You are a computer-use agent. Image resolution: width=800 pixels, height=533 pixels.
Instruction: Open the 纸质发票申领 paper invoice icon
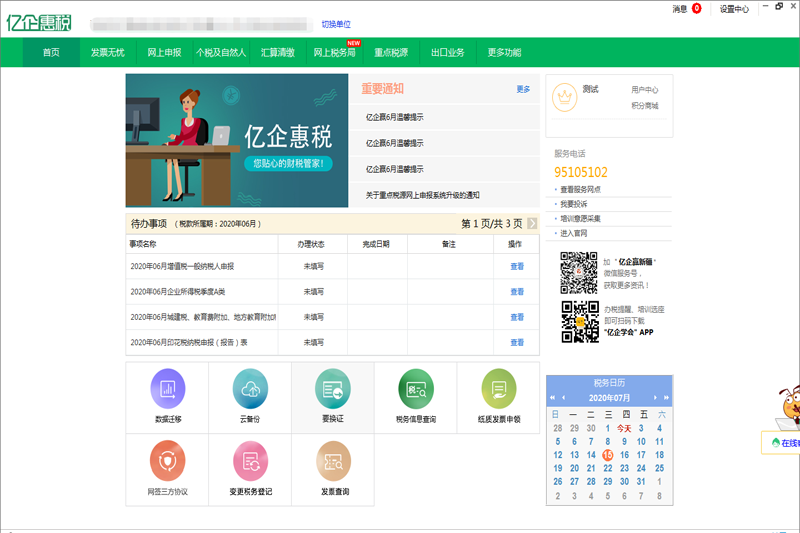498,389
